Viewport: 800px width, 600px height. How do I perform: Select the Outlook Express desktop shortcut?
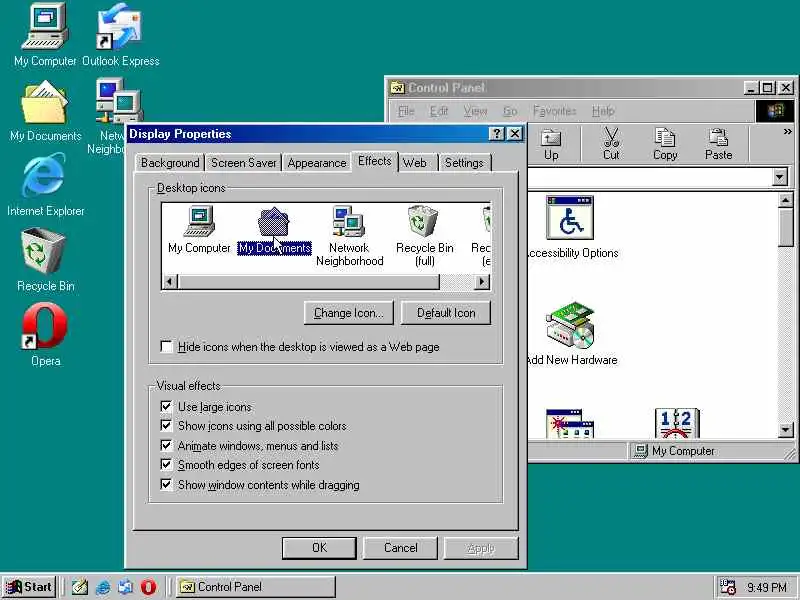click(120, 35)
